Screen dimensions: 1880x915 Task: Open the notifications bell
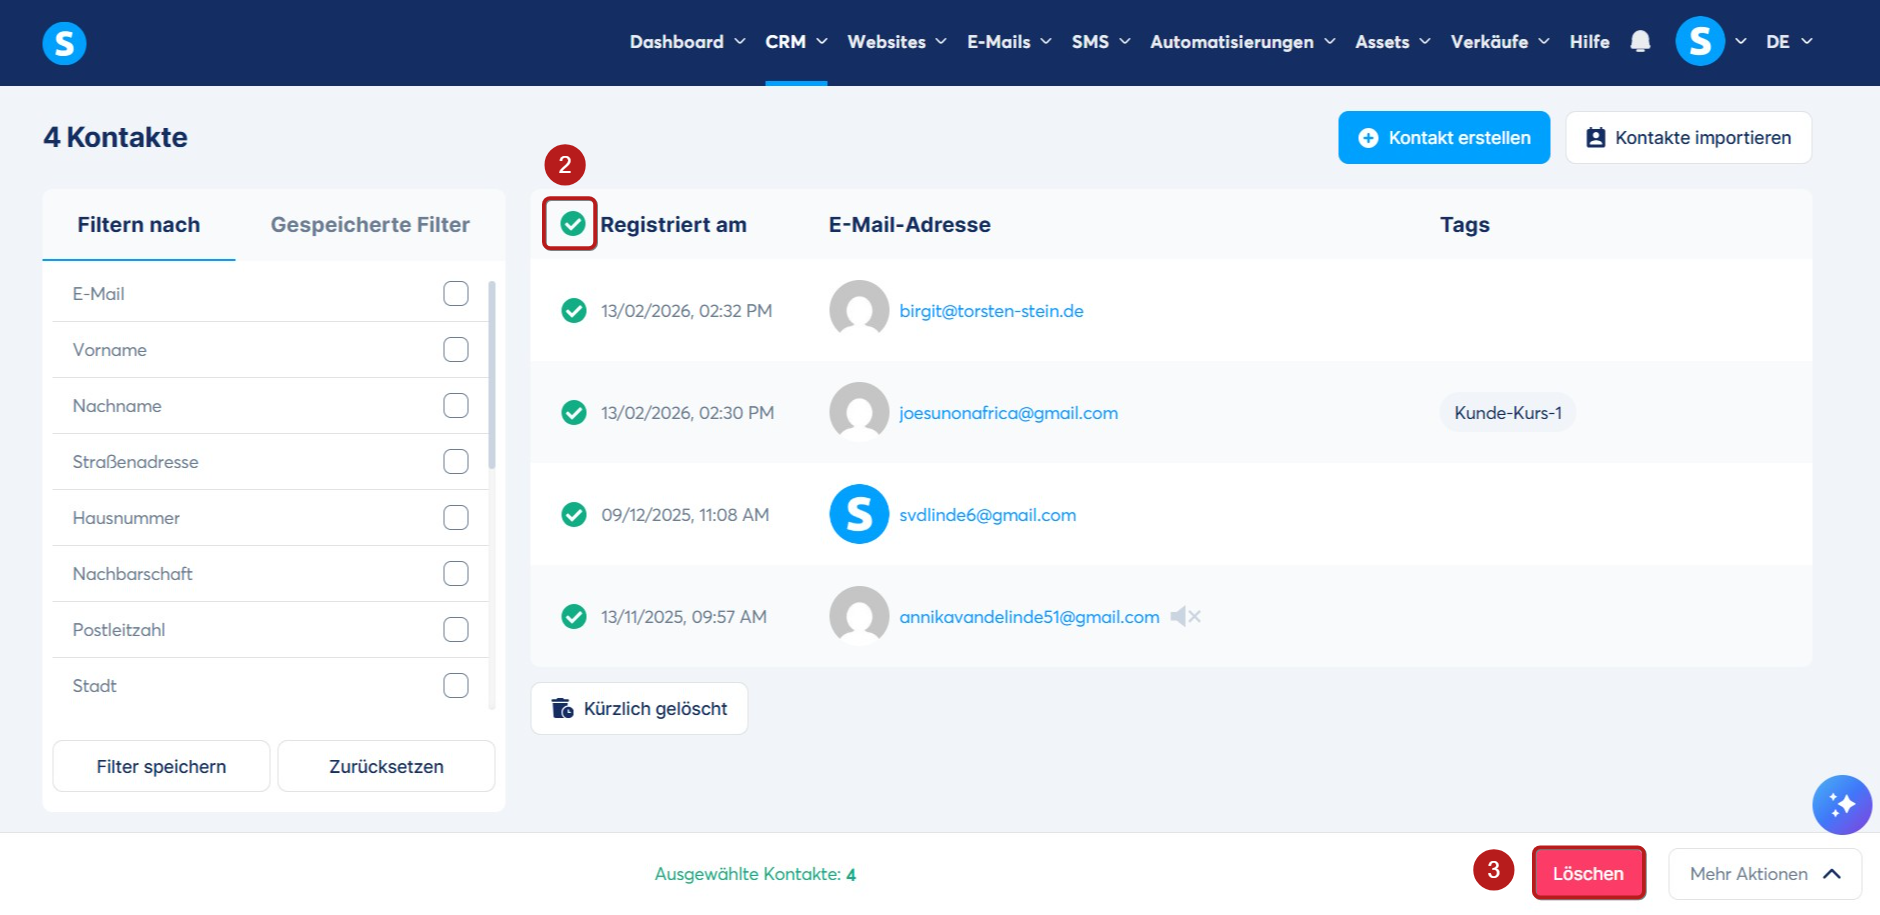pyautogui.click(x=1640, y=42)
